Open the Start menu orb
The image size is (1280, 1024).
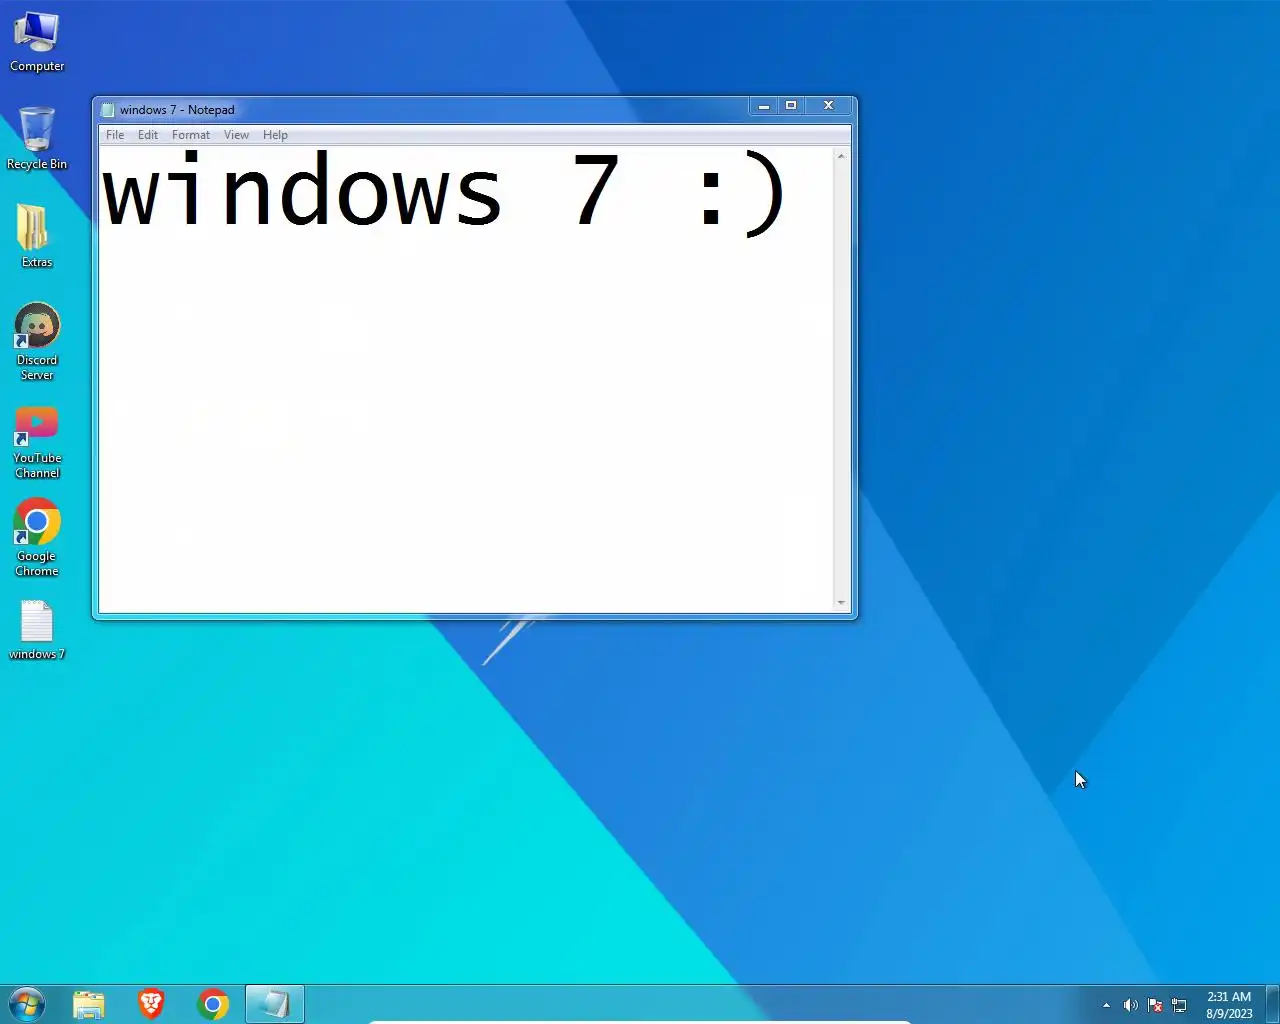pyautogui.click(x=27, y=1004)
